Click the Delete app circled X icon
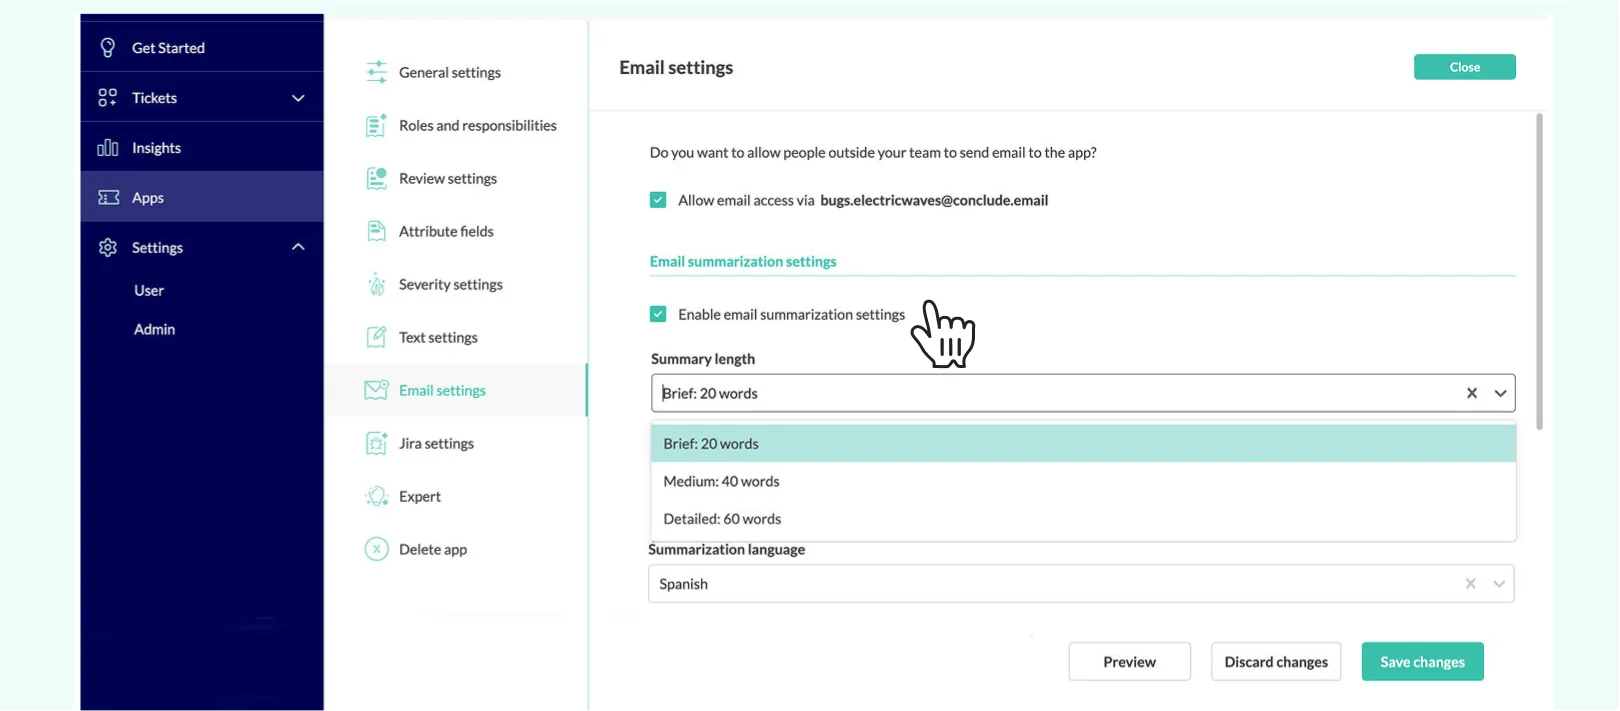Image resolution: width=1620 pixels, height=711 pixels. [376, 549]
